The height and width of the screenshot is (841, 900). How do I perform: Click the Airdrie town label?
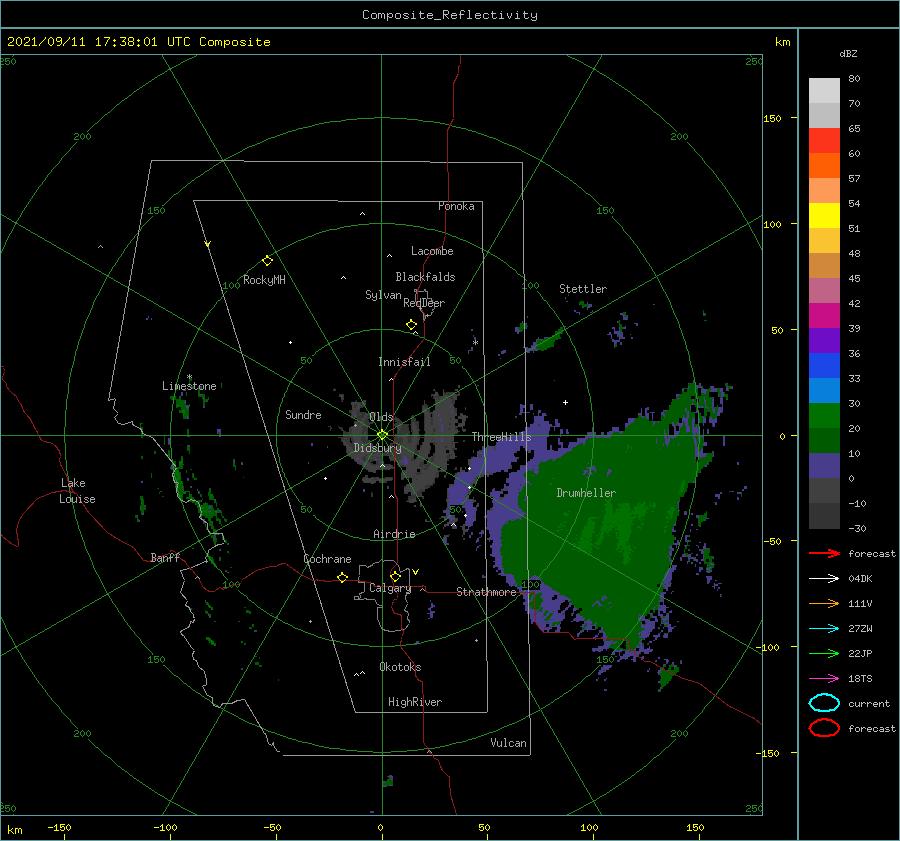pyautogui.click(x=394, y=534)
